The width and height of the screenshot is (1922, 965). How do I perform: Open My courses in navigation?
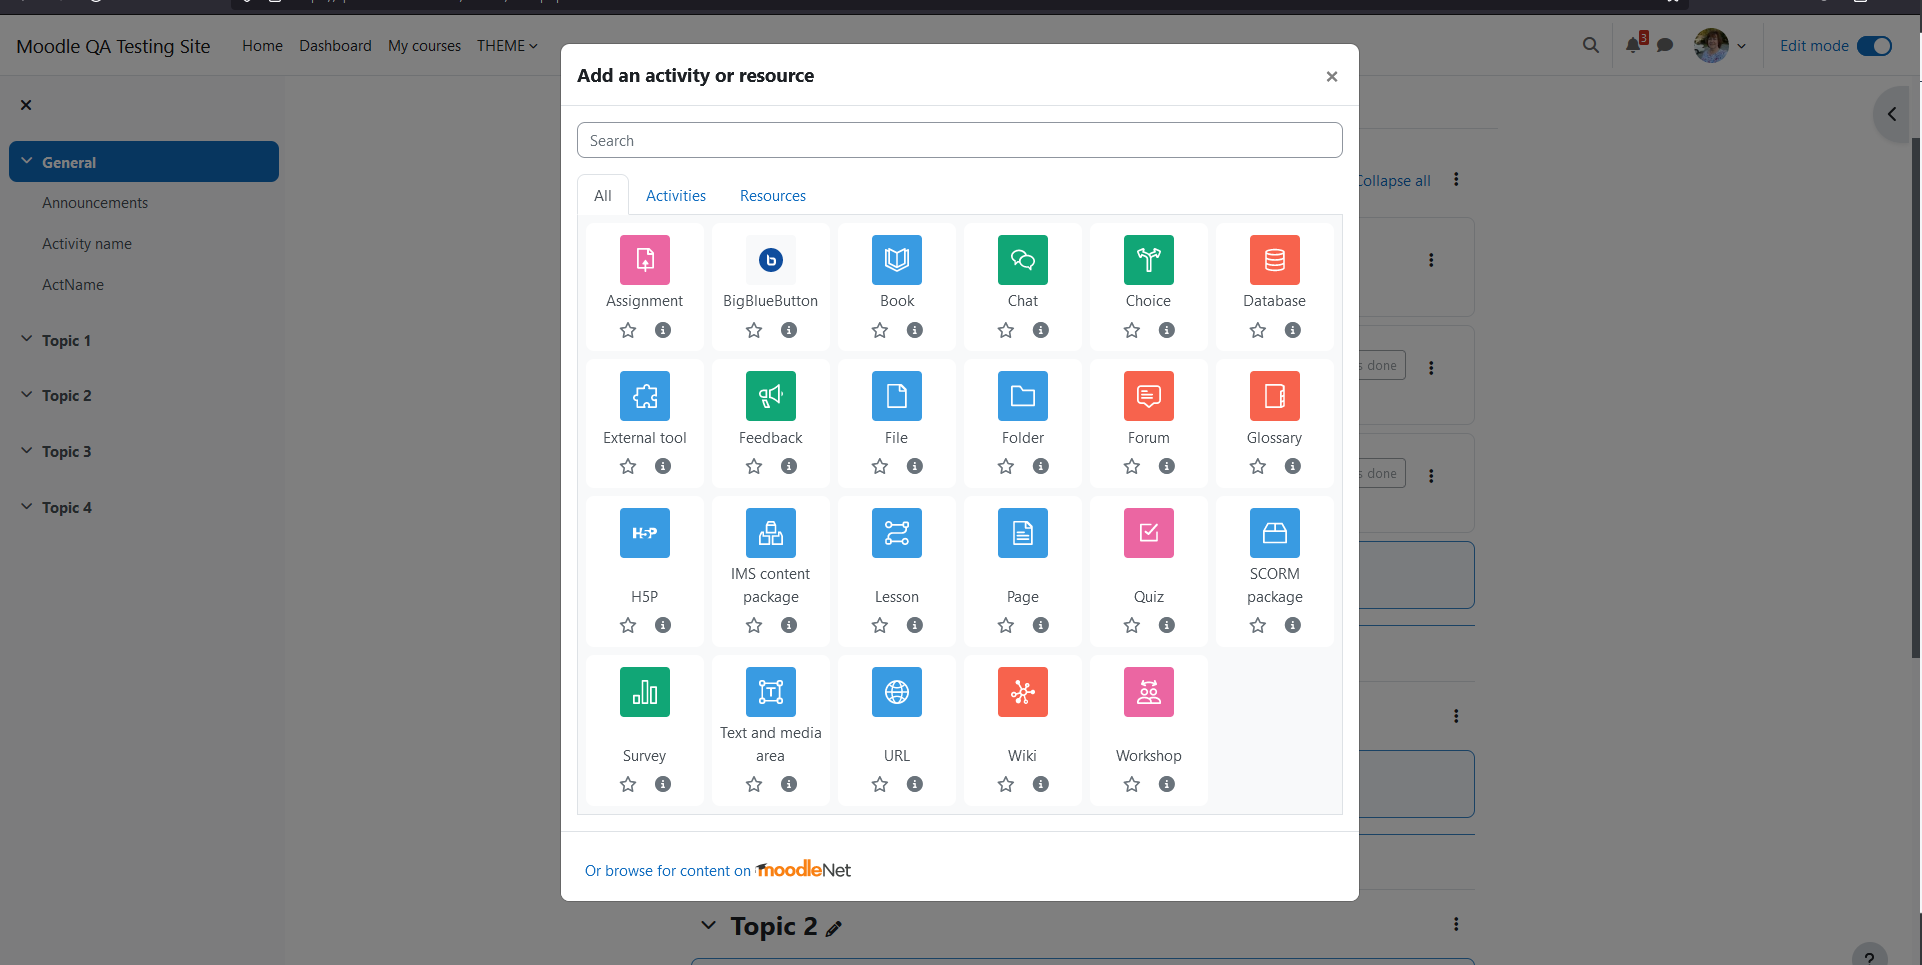point(424,46)
